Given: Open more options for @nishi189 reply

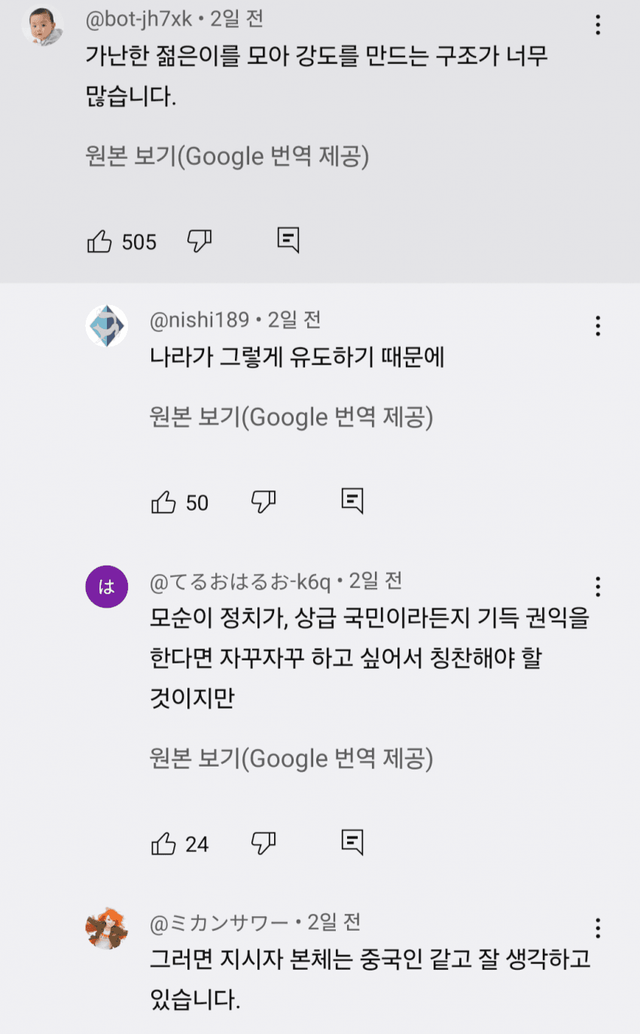Looking at the screenshot, I should click(598, 326).
